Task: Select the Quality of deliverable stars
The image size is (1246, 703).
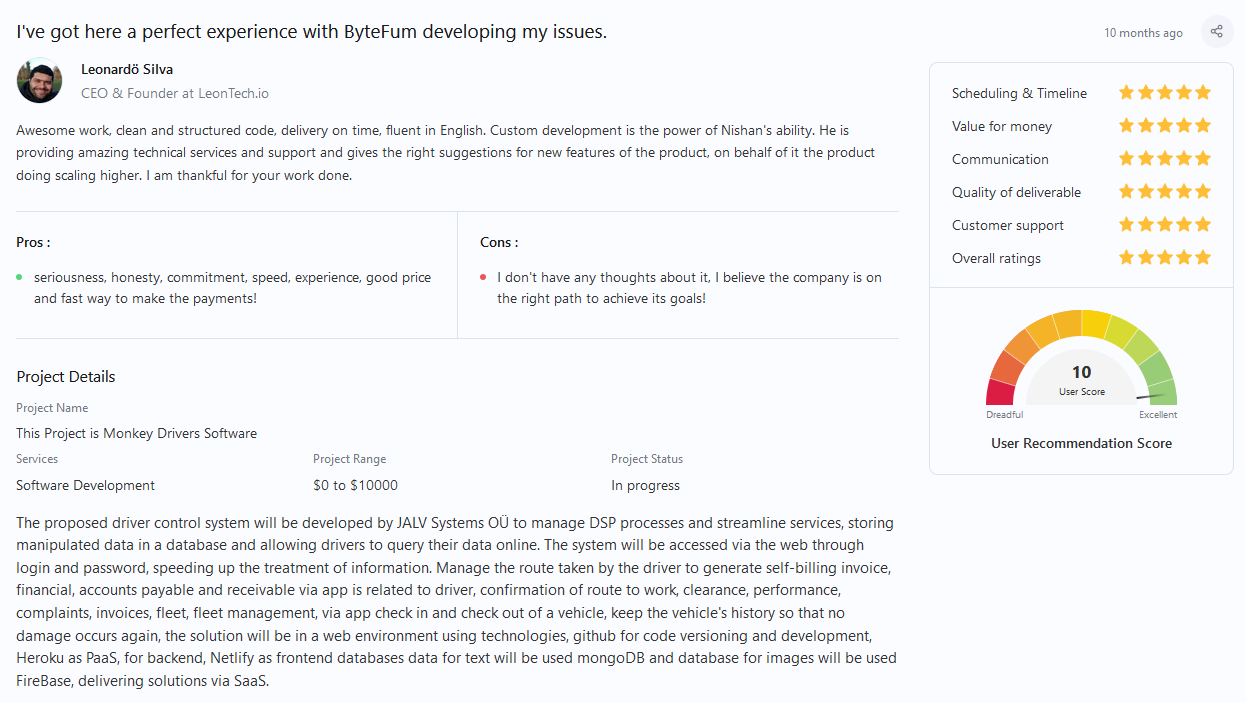Action: point(1165,192)
